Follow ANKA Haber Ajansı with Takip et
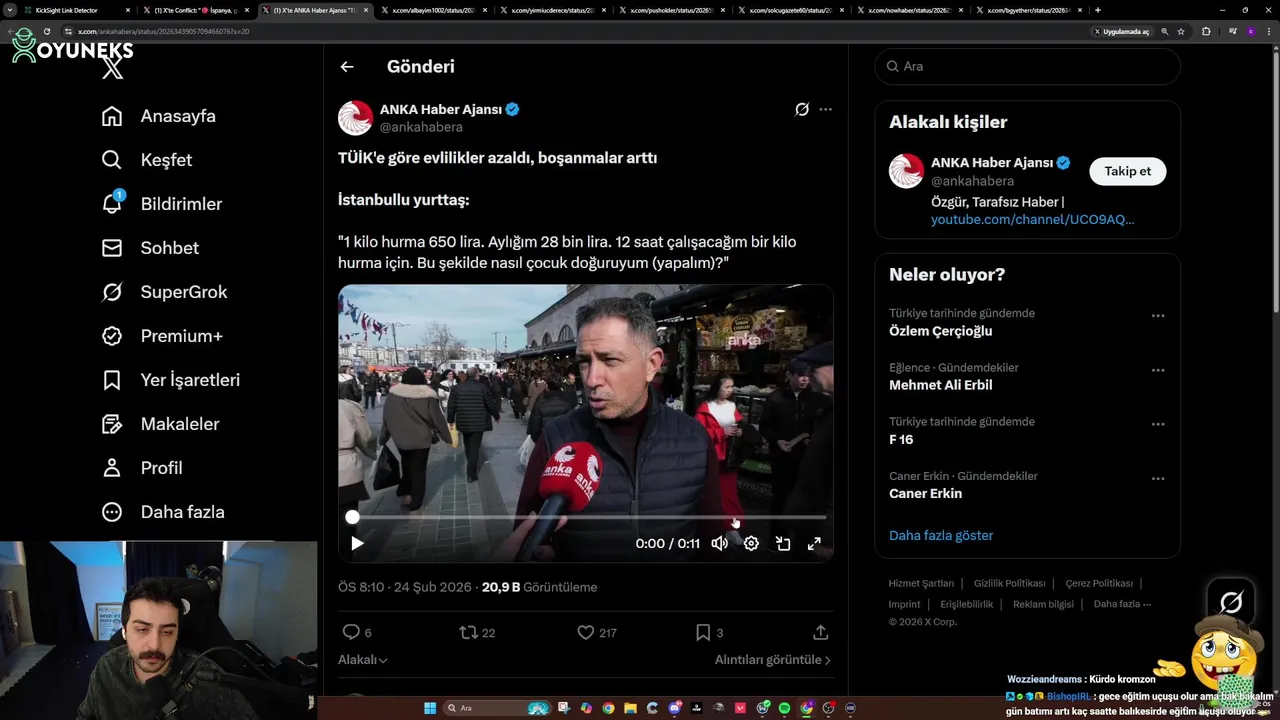 tap(1127, 171)
